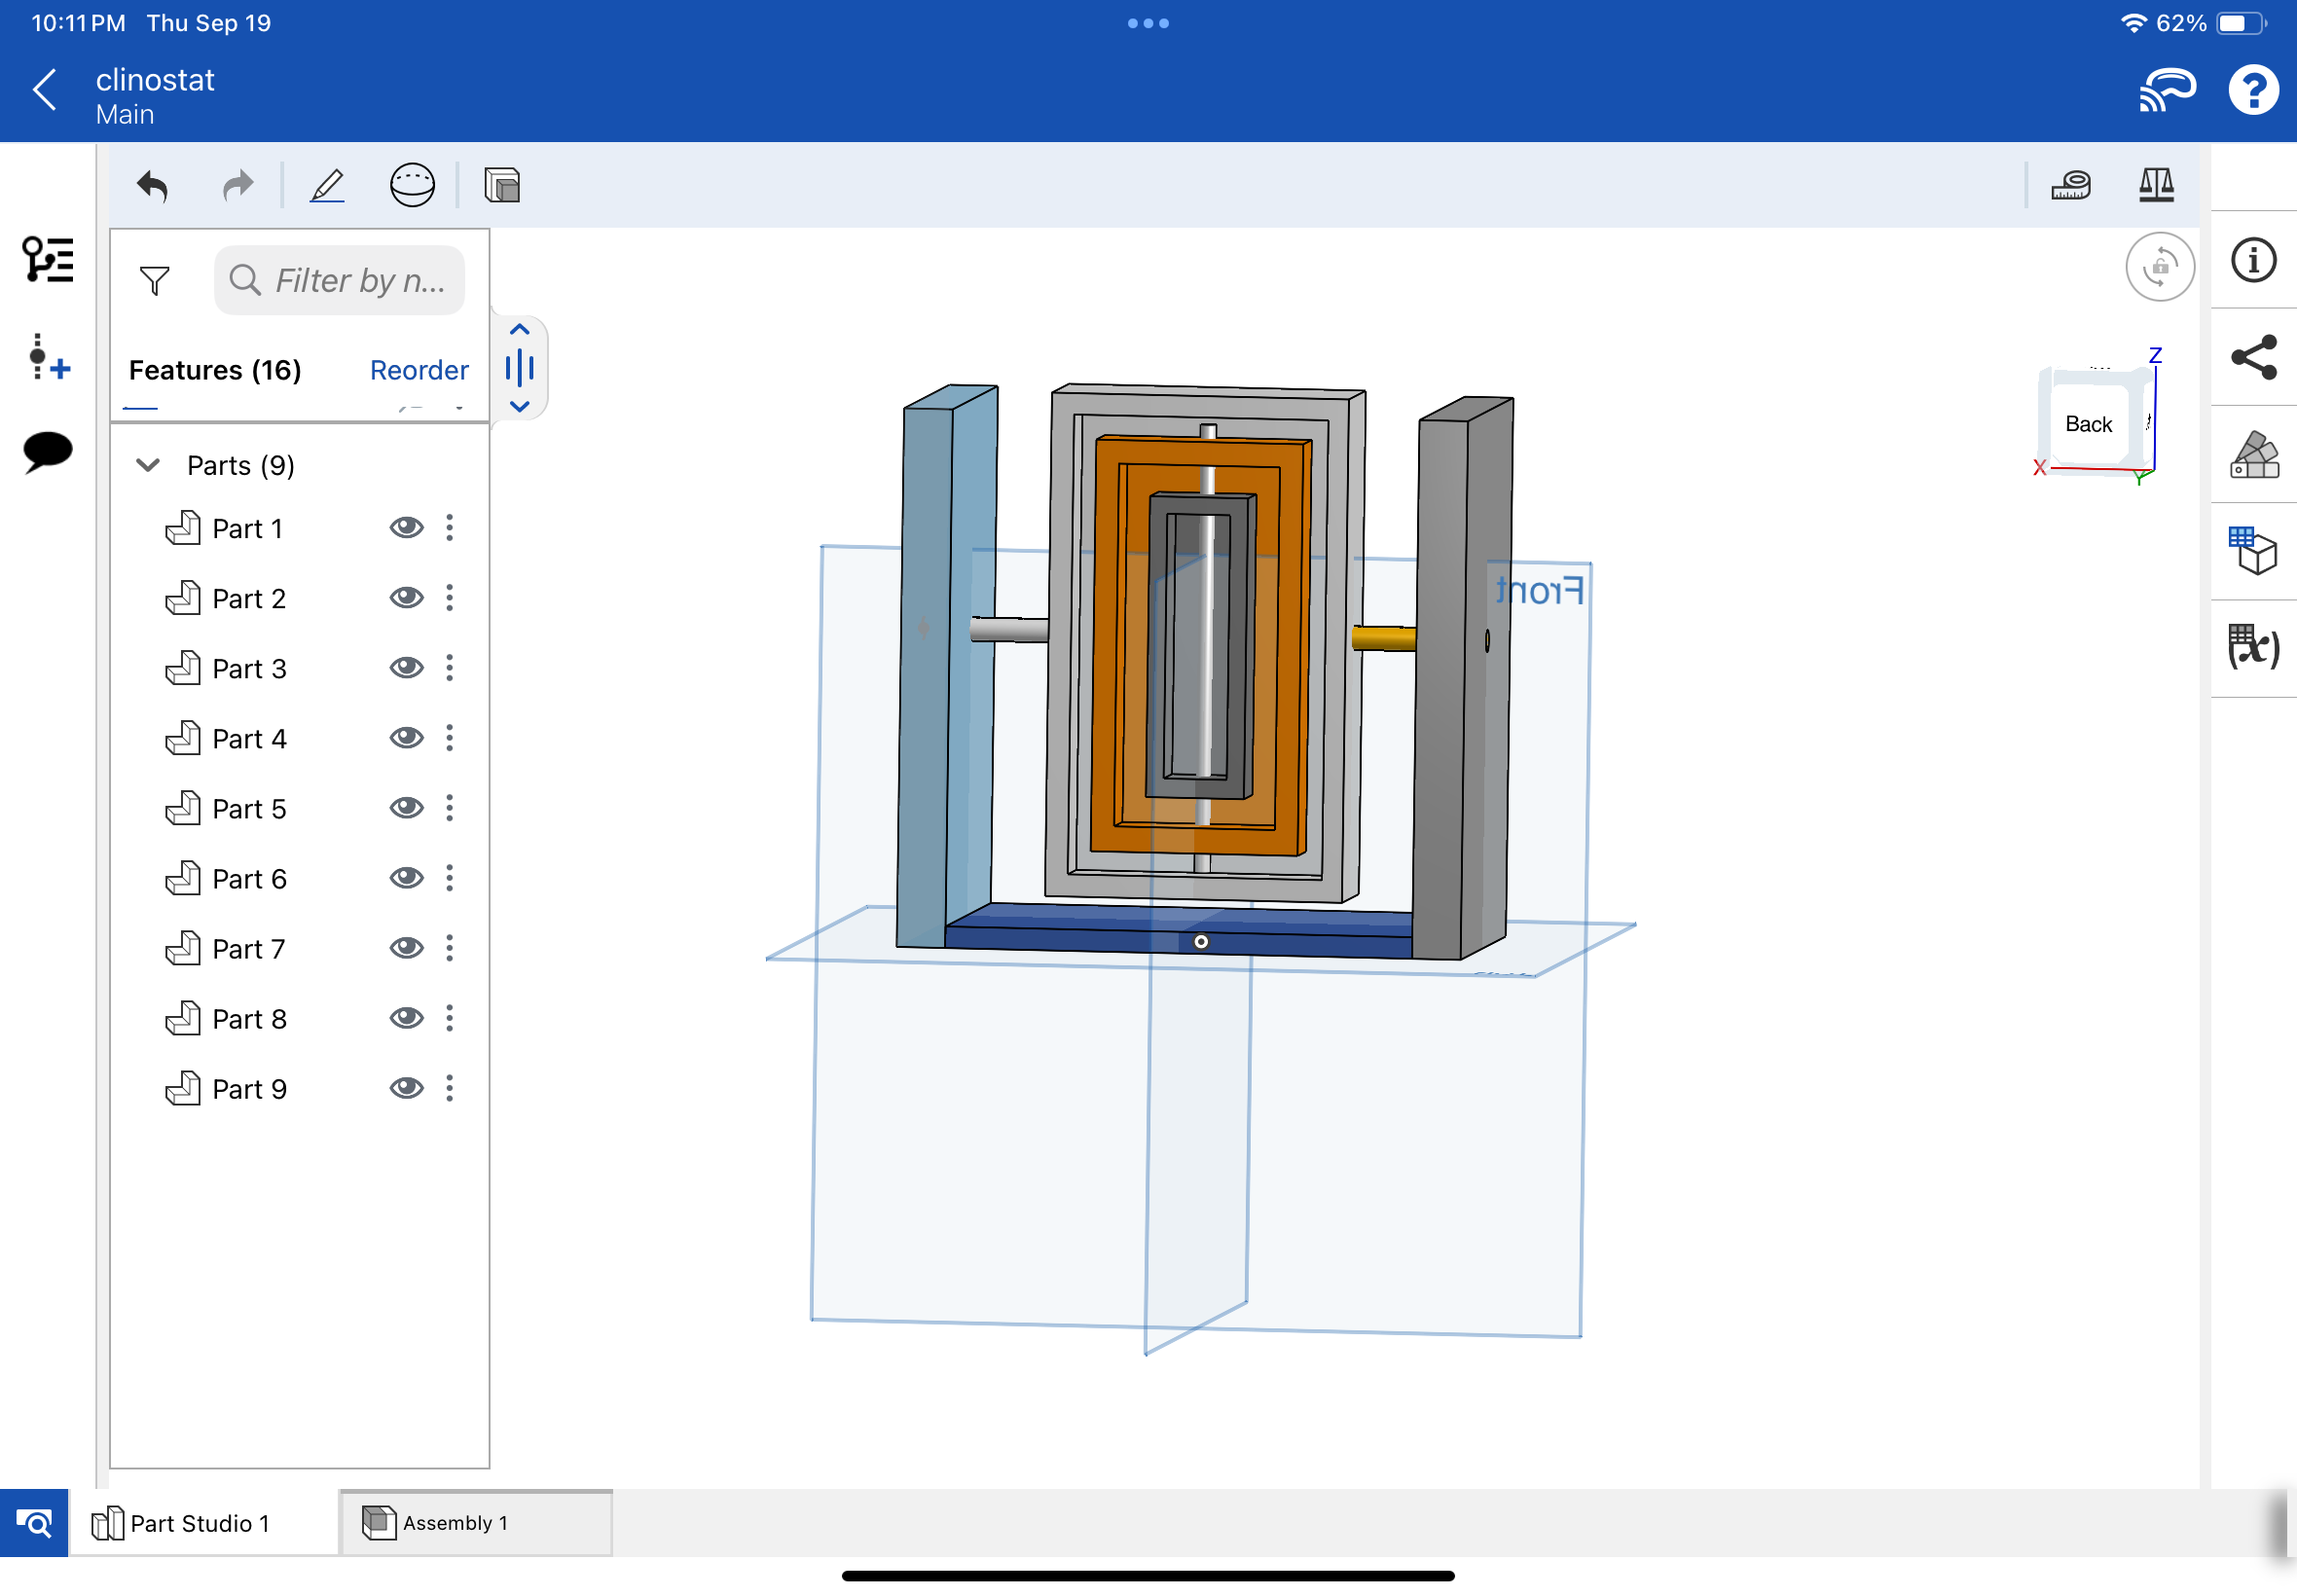This screenshot has width=2297, height=1596.
Task: Click the Reorder link
Action: click(x=419, y=371)
